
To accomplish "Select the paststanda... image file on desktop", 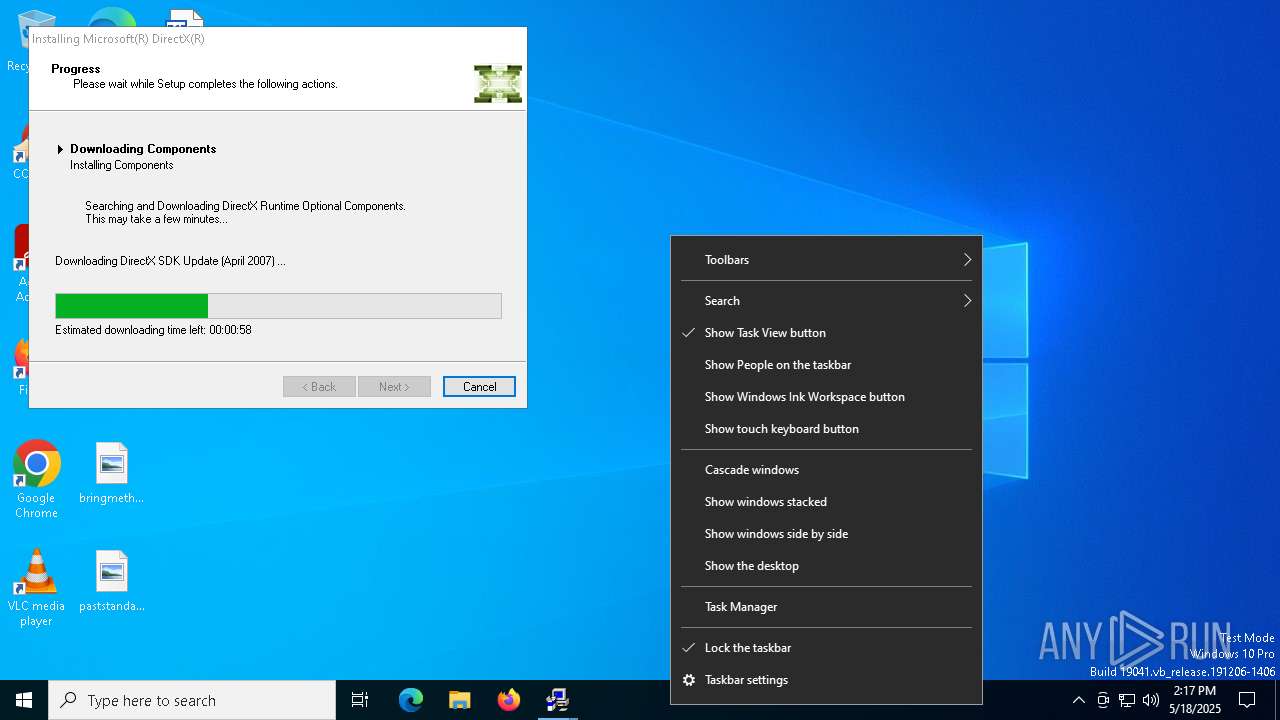I will [x=112, y=581].
